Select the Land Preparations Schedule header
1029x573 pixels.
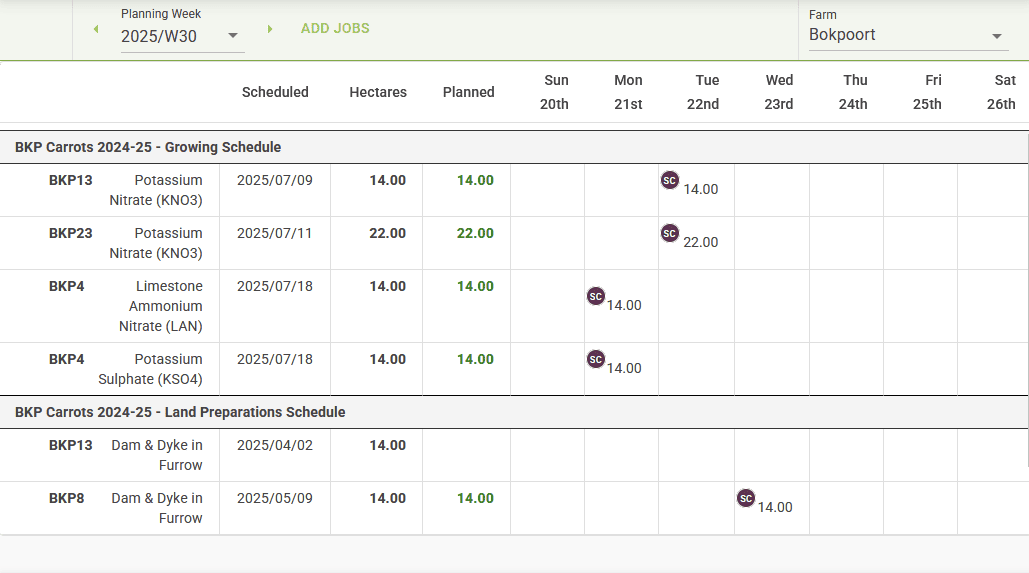180,412
